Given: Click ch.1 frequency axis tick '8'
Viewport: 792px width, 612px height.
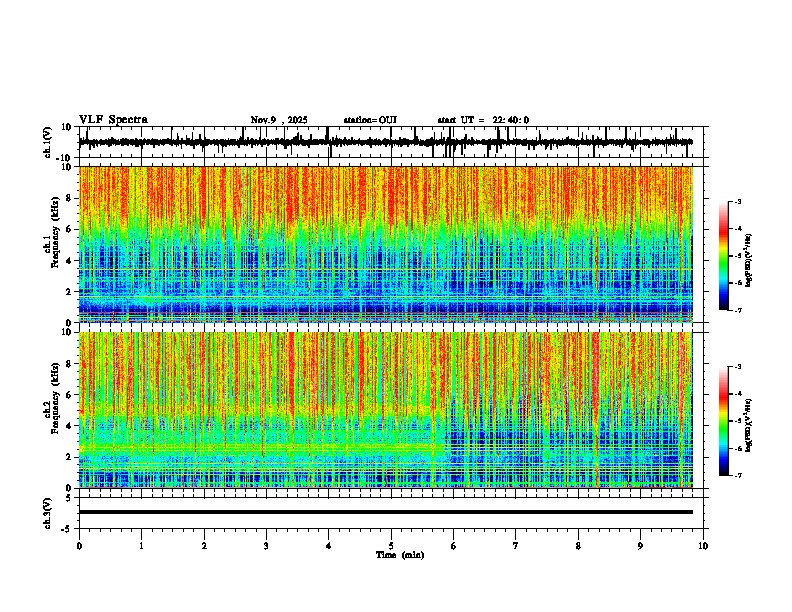Looking at the screenshot, I should [x=69, y=198].
